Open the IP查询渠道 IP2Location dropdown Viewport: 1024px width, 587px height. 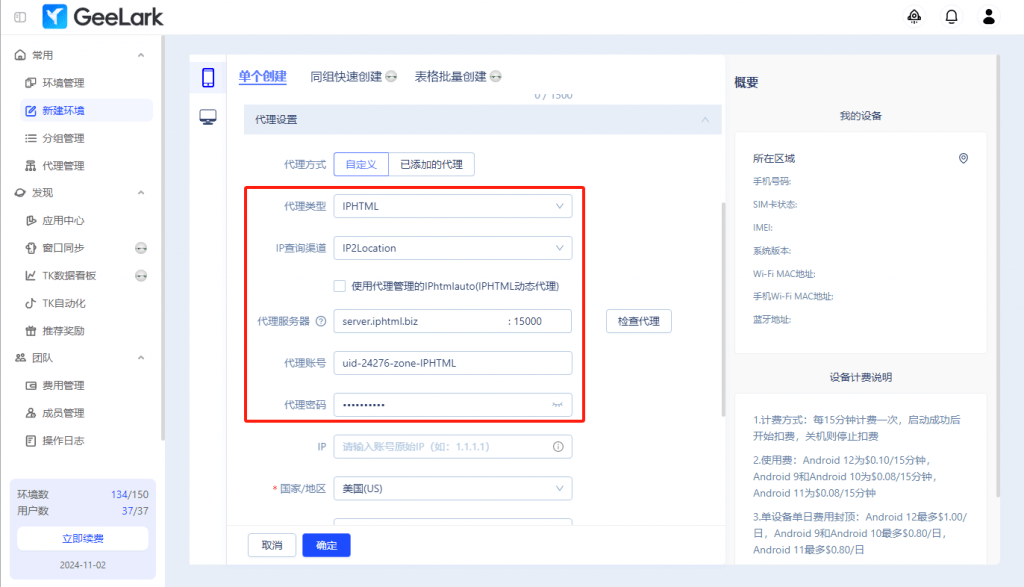point(452,247)
